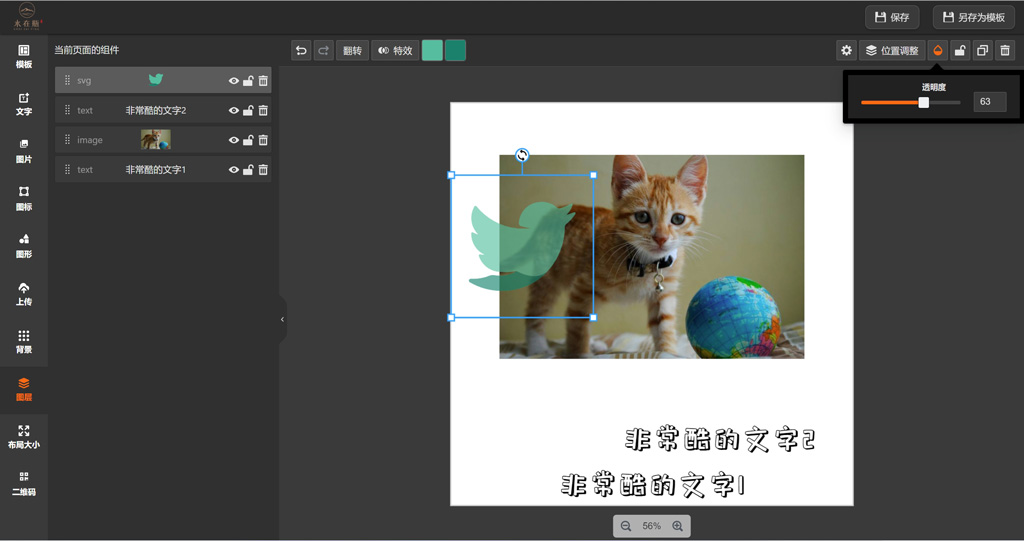Image resolution: width=1024 pixels, height=541 pixels.
Task: Open the 背景 background panel
Action: click(24, 342)
